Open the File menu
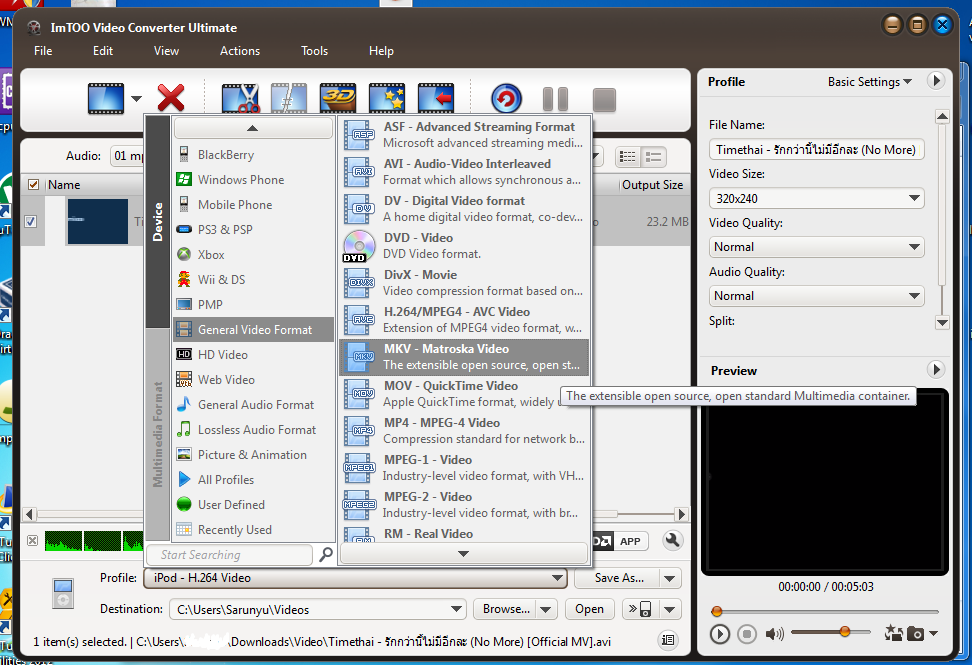972x665 pixels. pos(43,51)
